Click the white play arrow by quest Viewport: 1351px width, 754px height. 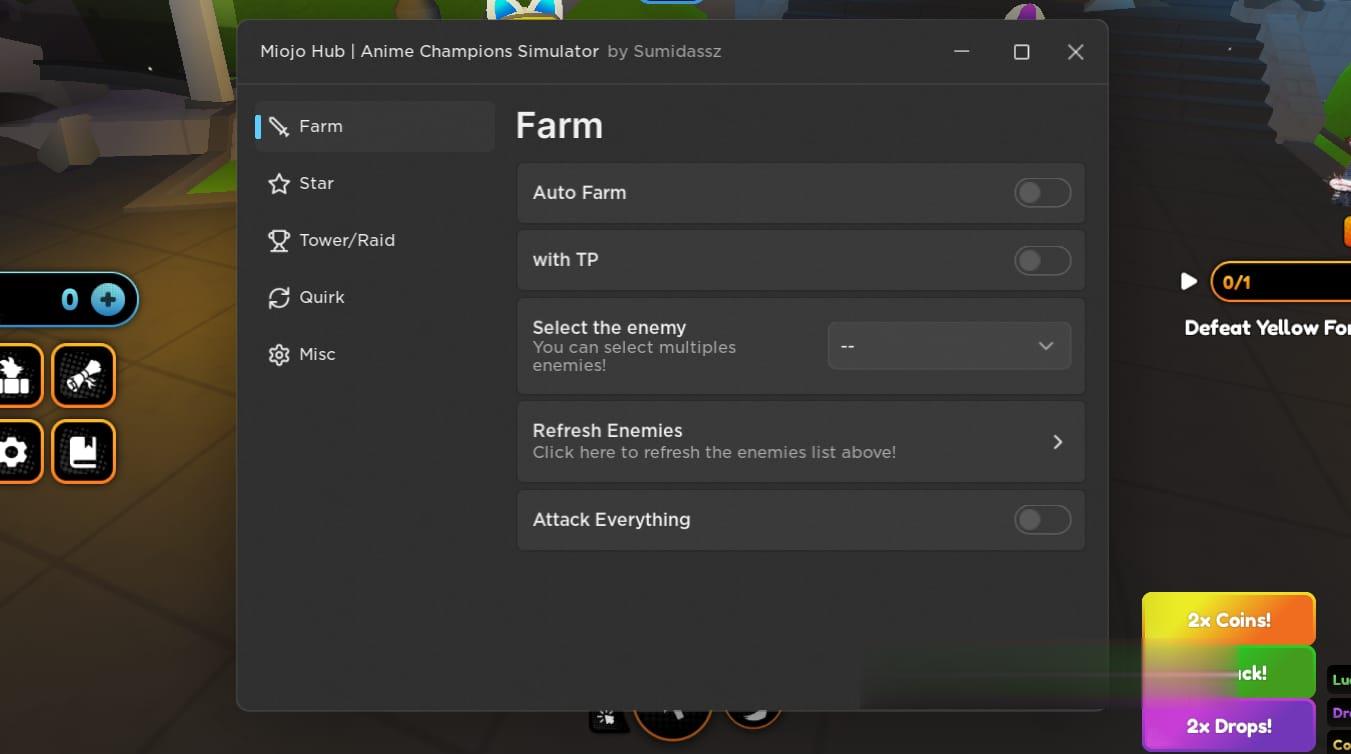pyautogui.click(x=1189, y=282)
